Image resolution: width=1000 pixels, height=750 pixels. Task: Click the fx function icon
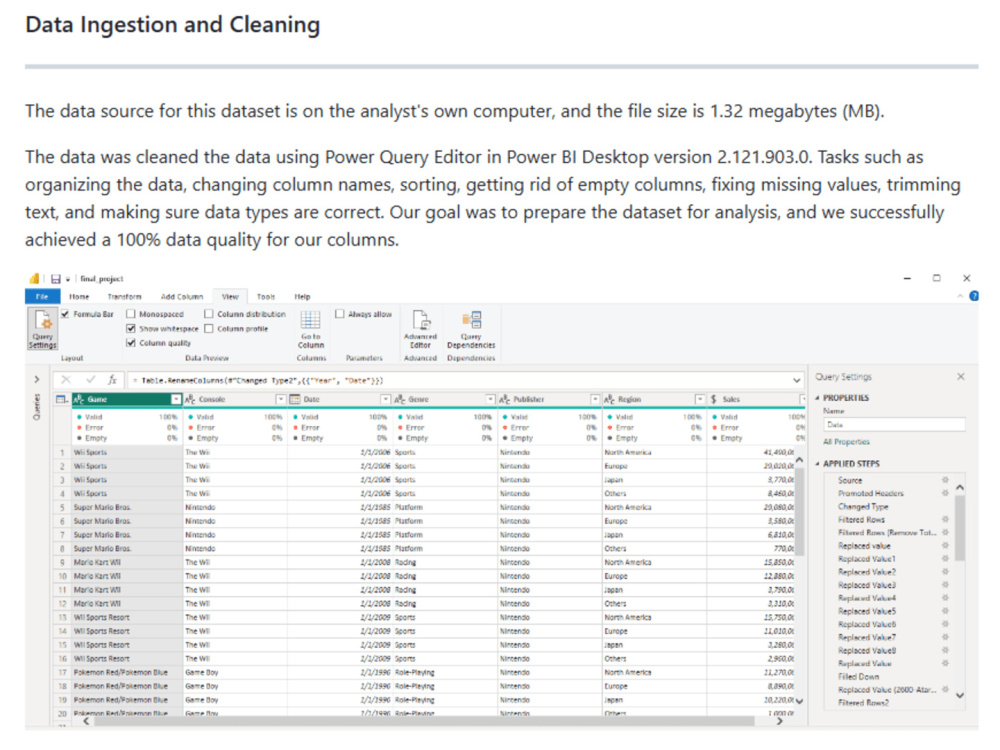click(x=112, y=380)
